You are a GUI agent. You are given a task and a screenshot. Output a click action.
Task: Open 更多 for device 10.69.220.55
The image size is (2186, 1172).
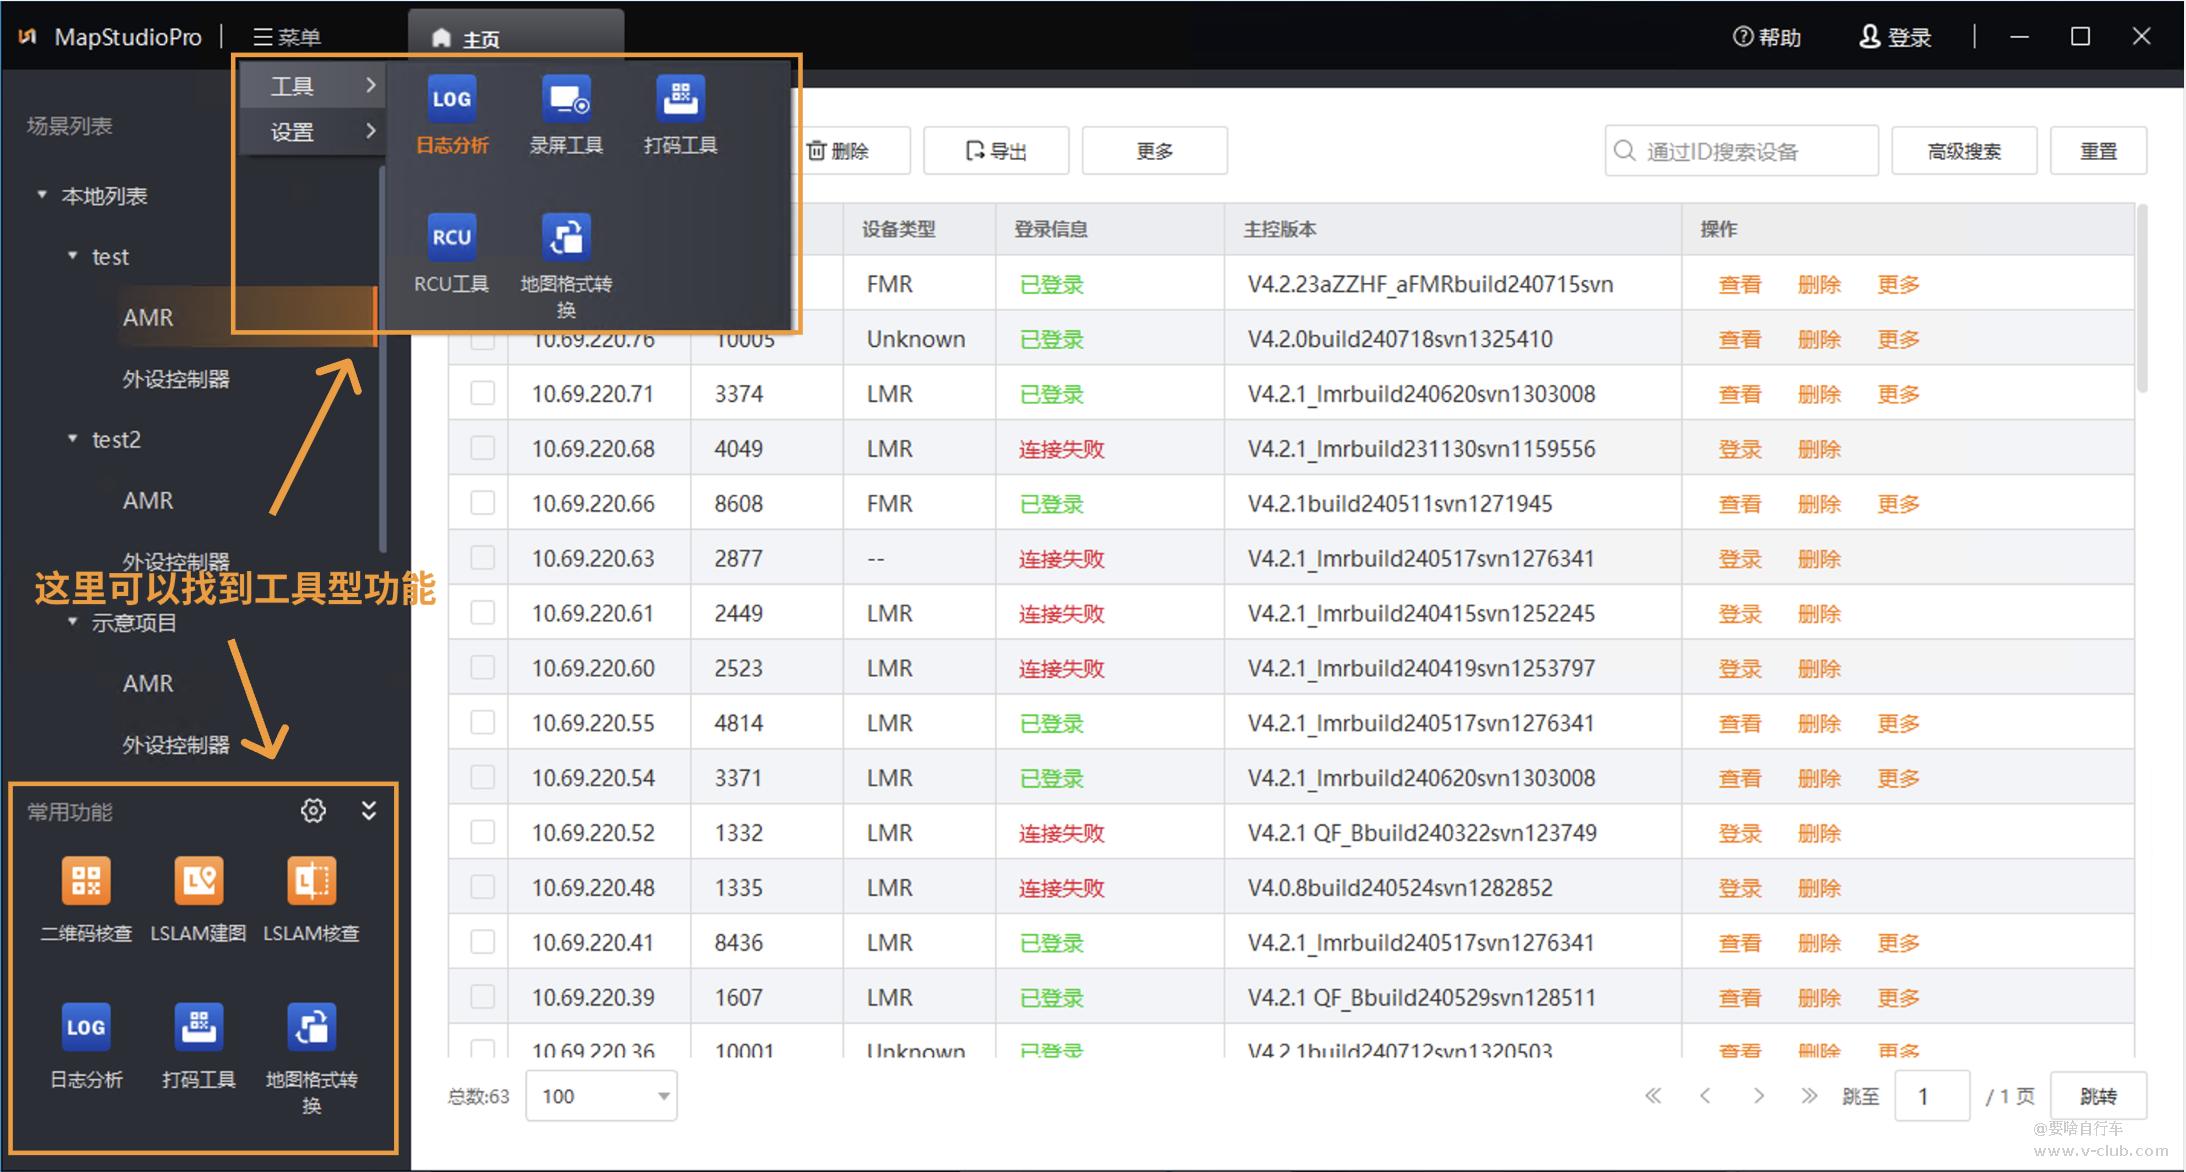click(1898, 723)
